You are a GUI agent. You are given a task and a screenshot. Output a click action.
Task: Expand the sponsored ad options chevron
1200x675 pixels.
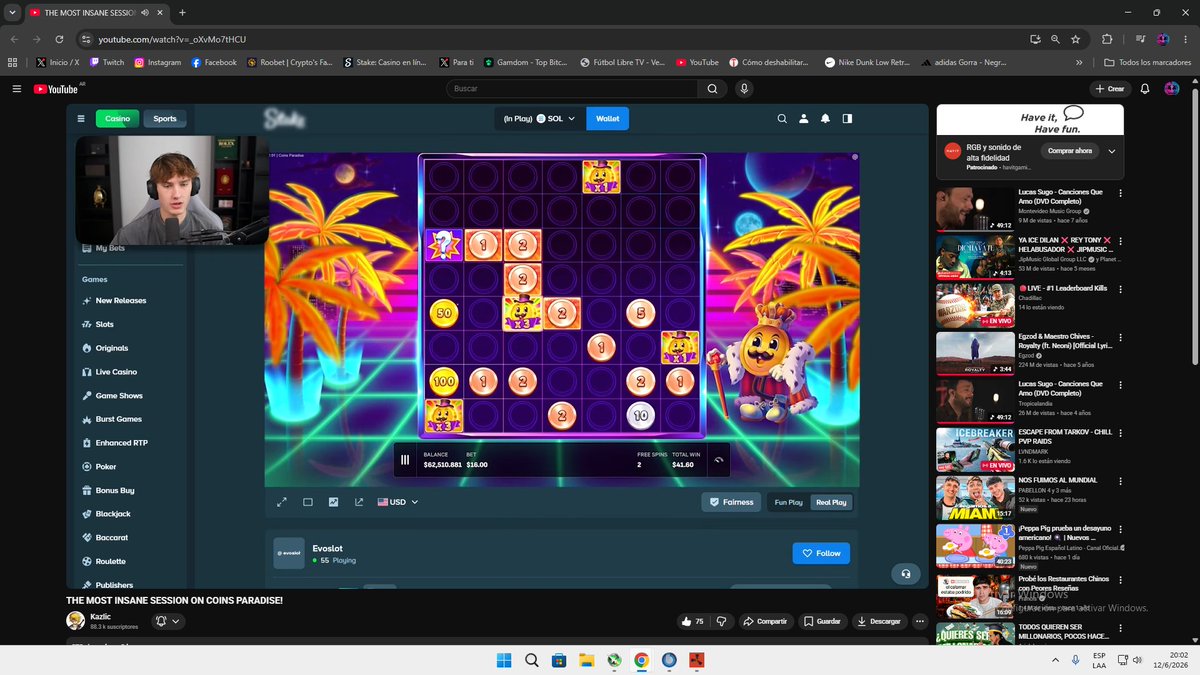click(1112, 151)
